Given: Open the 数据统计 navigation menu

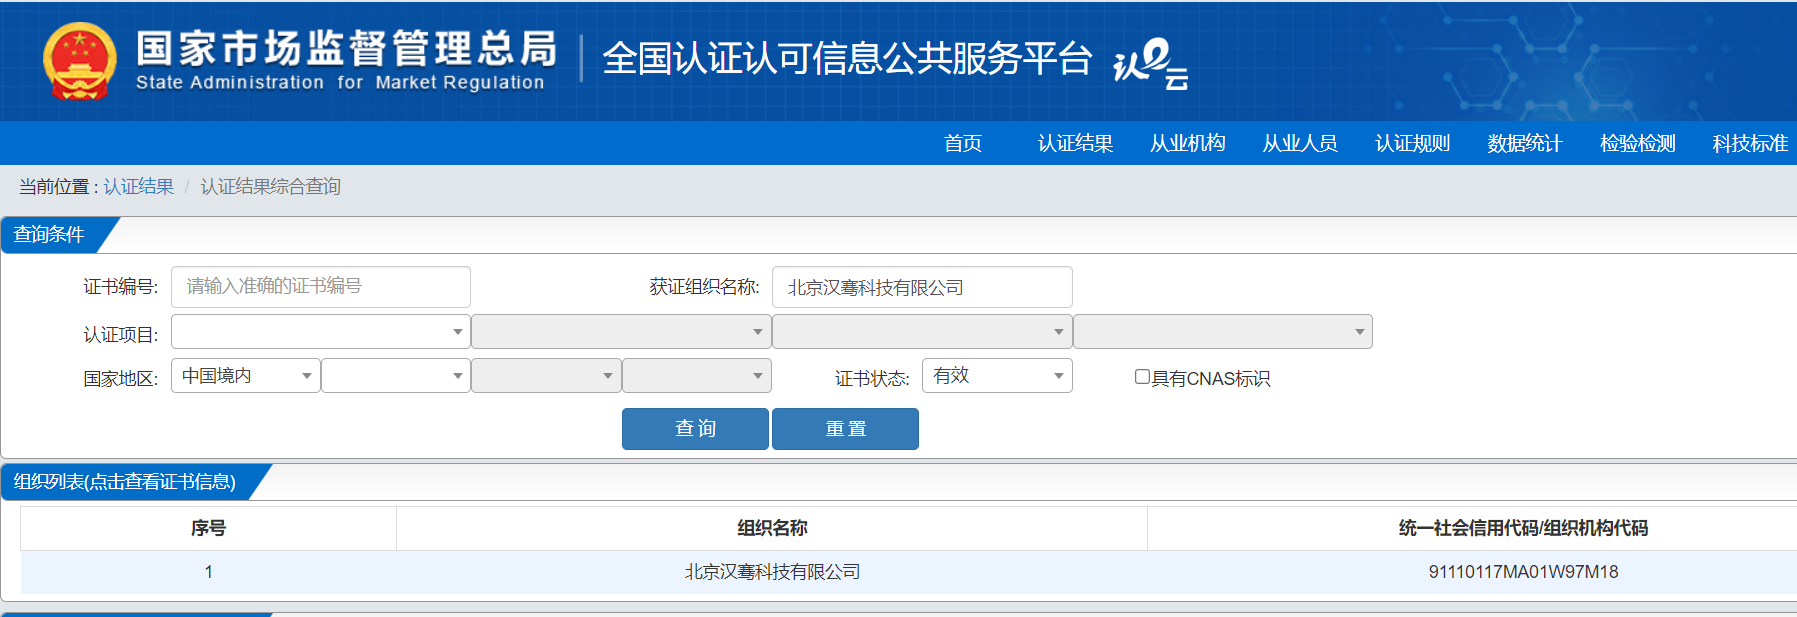Looking at the screenshot, I should [1524, 143].
